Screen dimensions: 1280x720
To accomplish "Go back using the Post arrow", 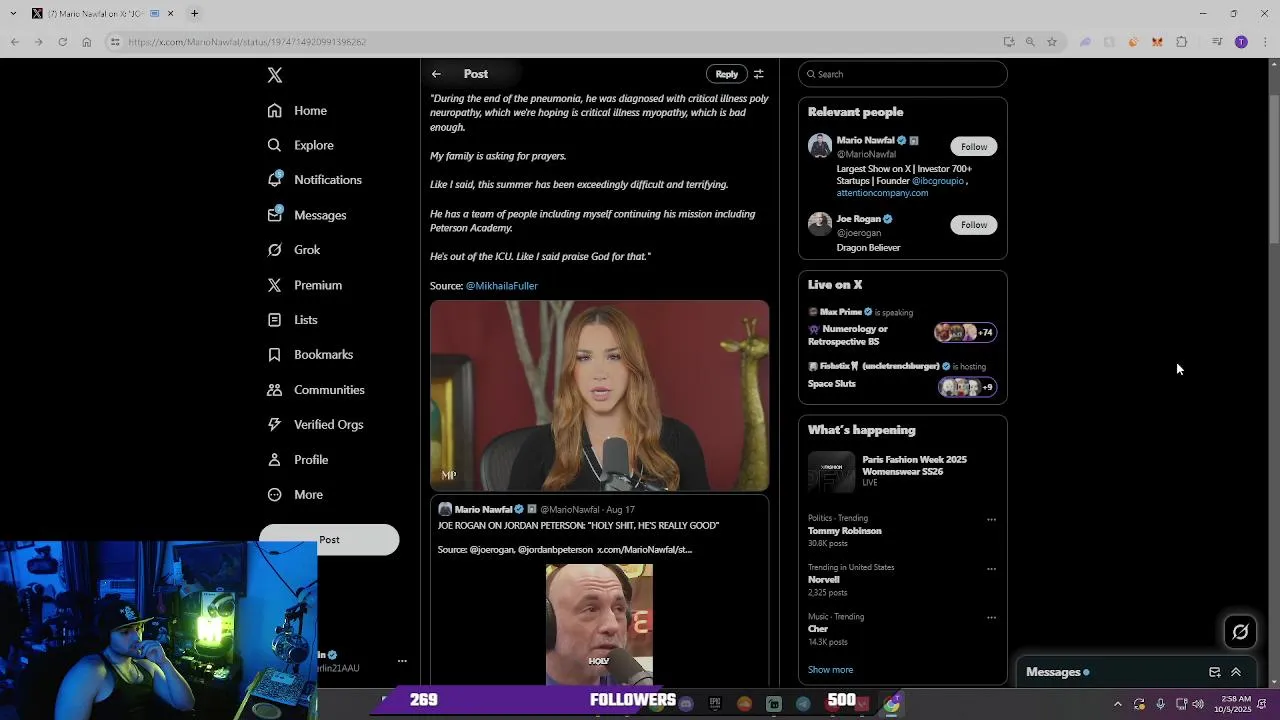I will (x=436, y=74).
